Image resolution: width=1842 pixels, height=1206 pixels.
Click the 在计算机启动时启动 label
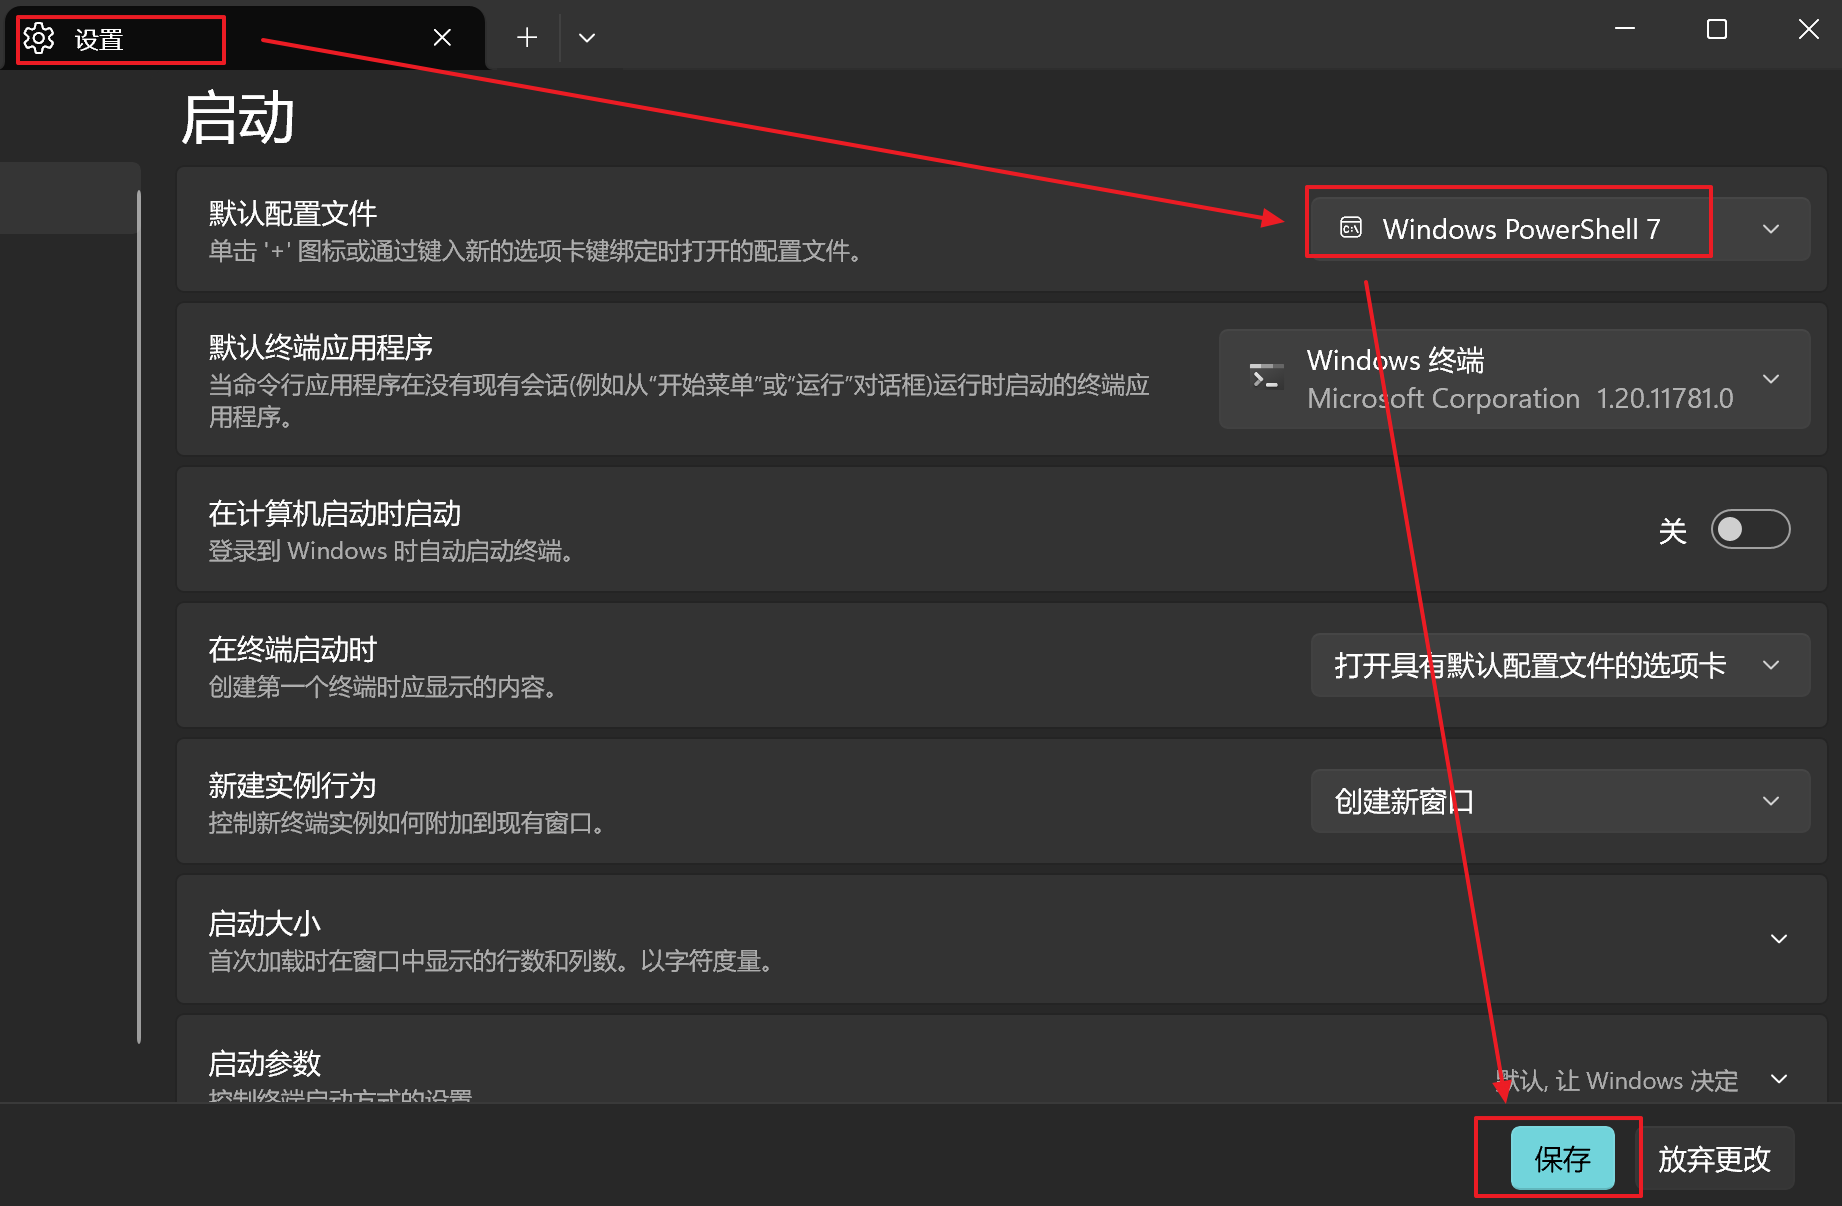(335, 513)
